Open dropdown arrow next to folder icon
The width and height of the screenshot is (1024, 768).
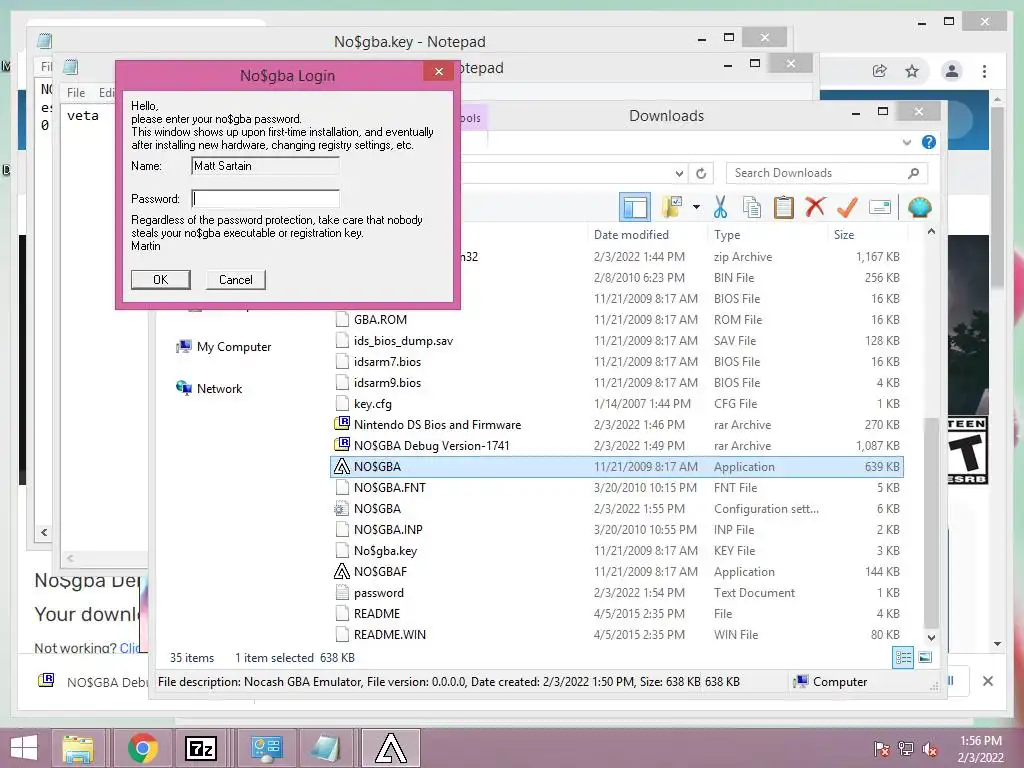coord(696,208)
